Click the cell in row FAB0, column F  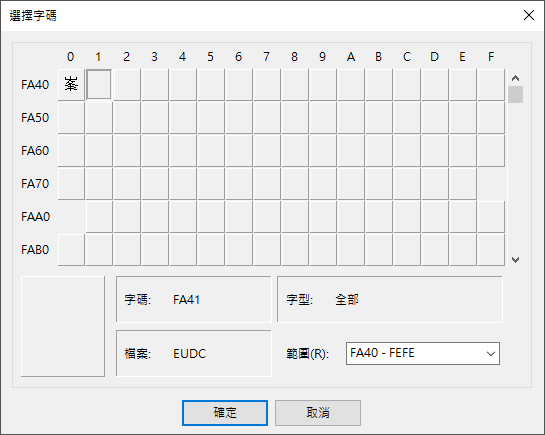tap(491, 250)
